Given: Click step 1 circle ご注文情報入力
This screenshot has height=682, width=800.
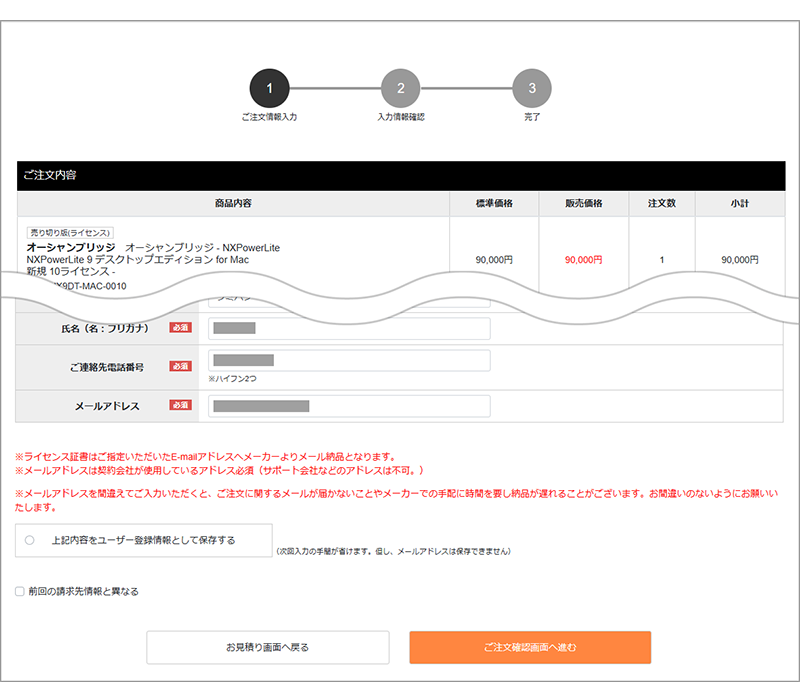Looking at the screenshot, I should coord(269,88).
